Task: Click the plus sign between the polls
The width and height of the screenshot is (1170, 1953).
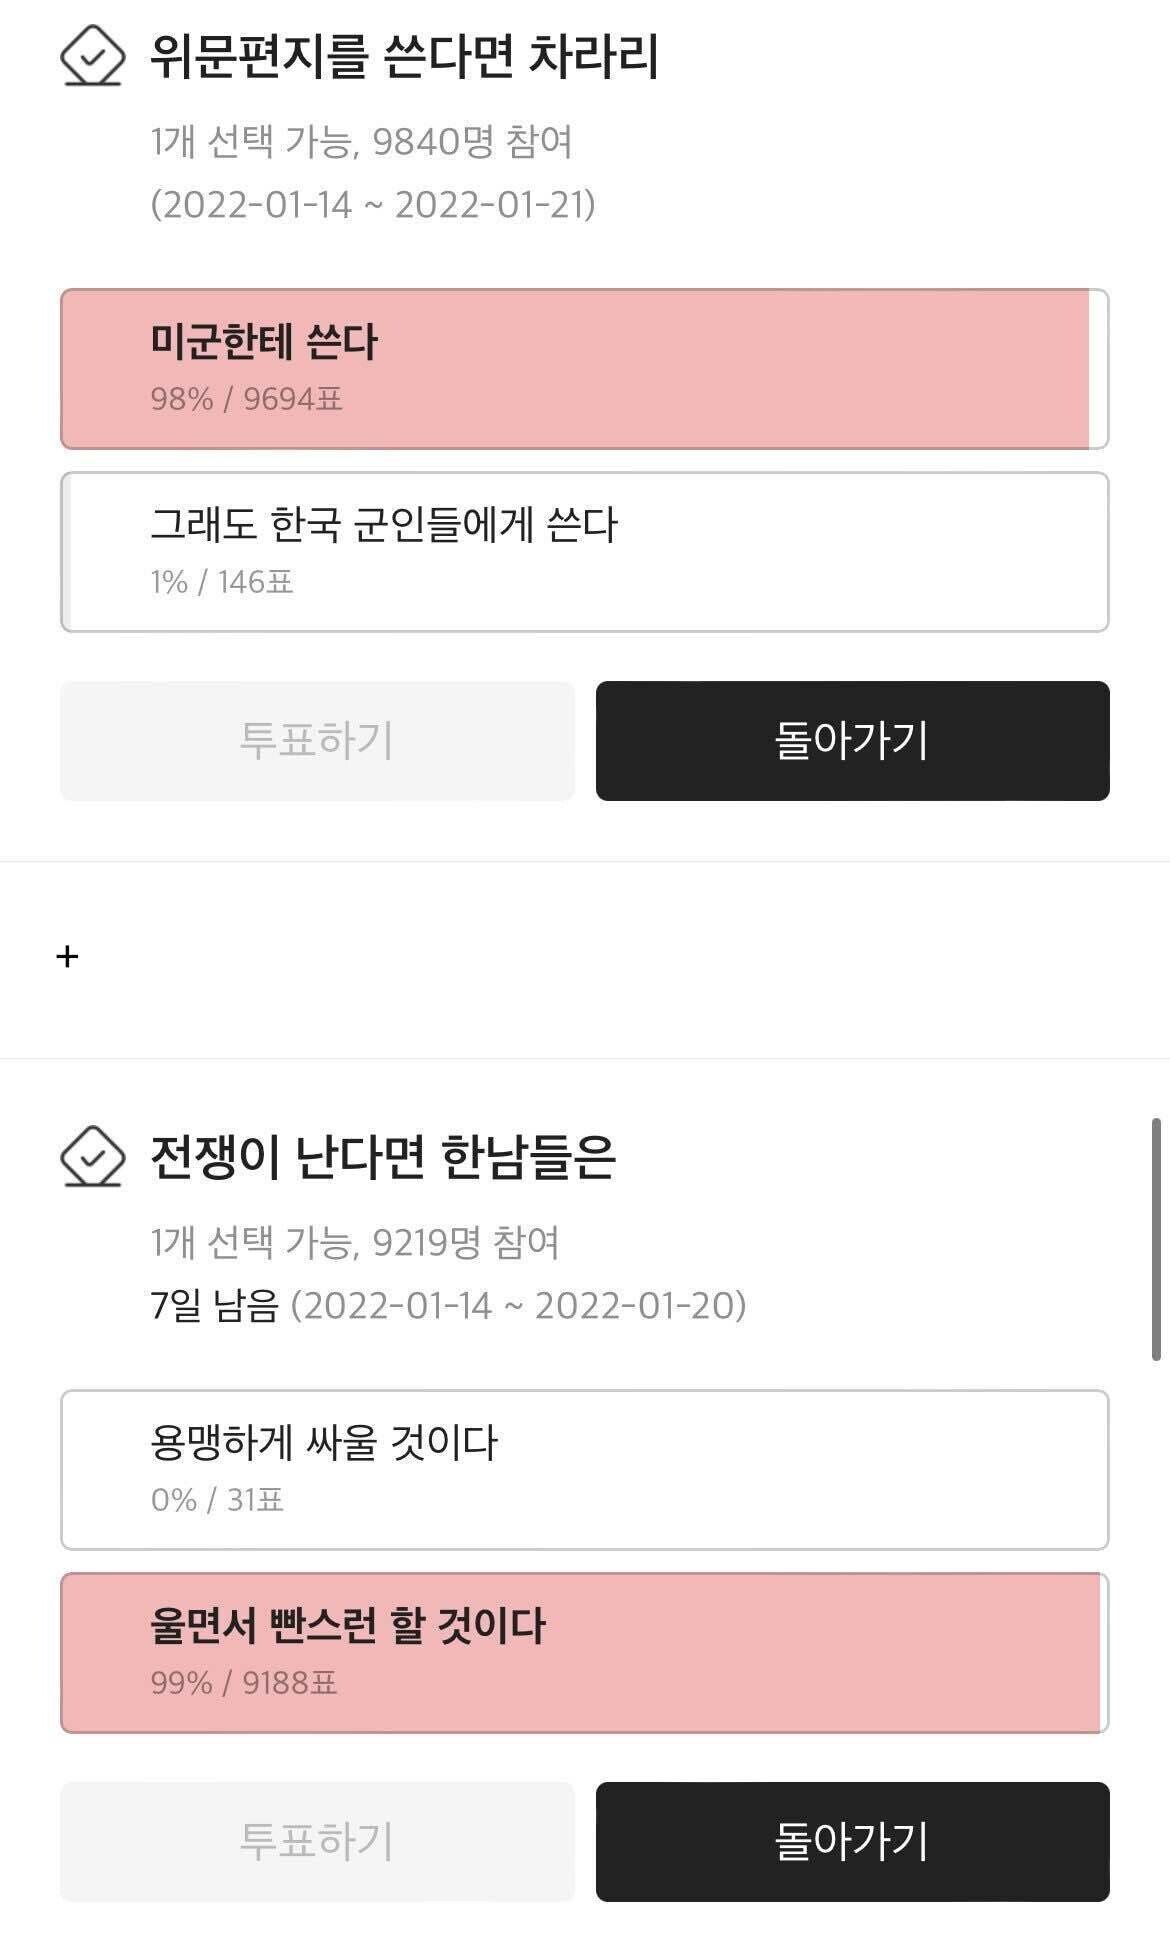Action: 67,957
